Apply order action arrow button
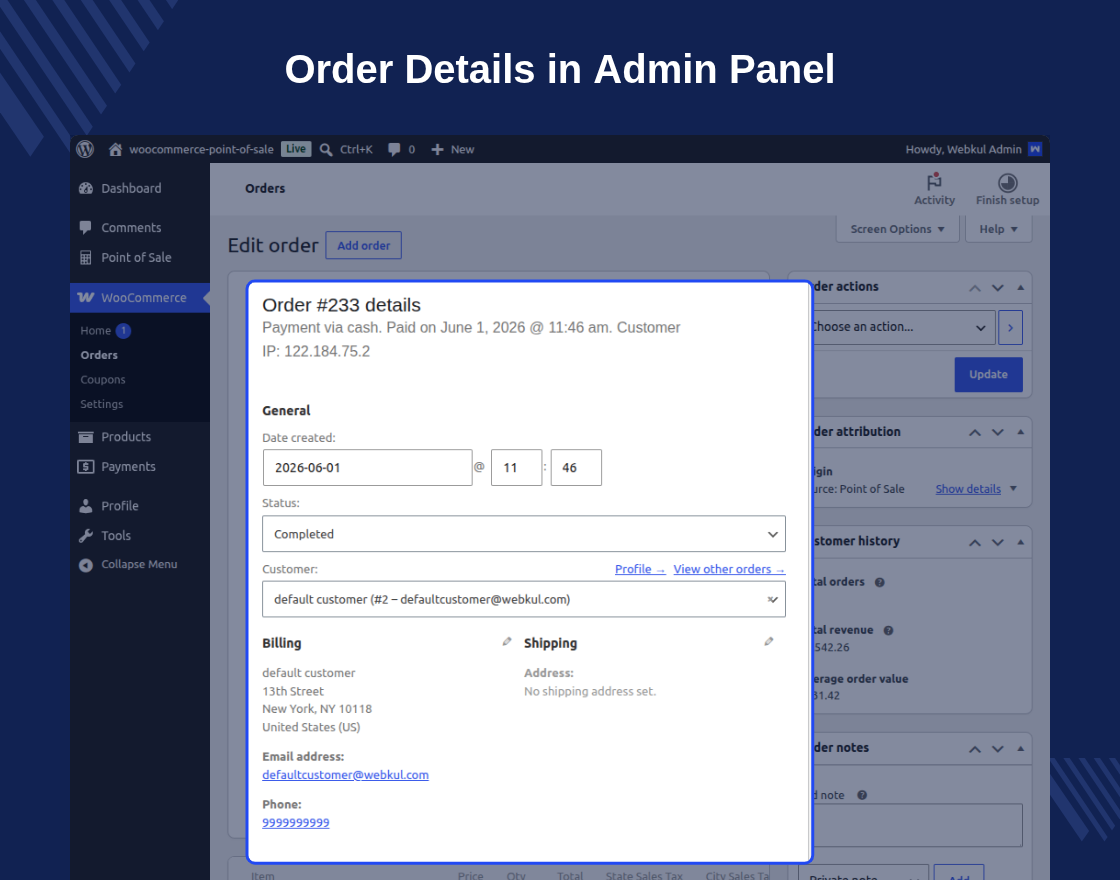Screen dimensions: 1120x880 click(1010, 327)
